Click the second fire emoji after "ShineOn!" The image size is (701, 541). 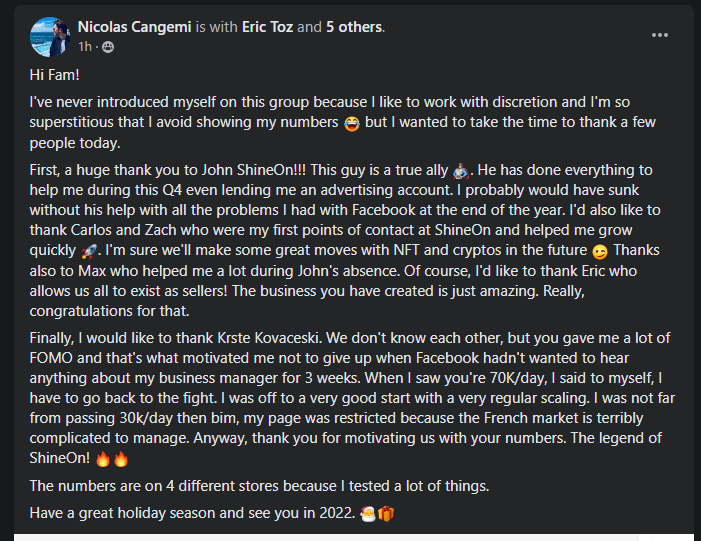click(121, 459)
